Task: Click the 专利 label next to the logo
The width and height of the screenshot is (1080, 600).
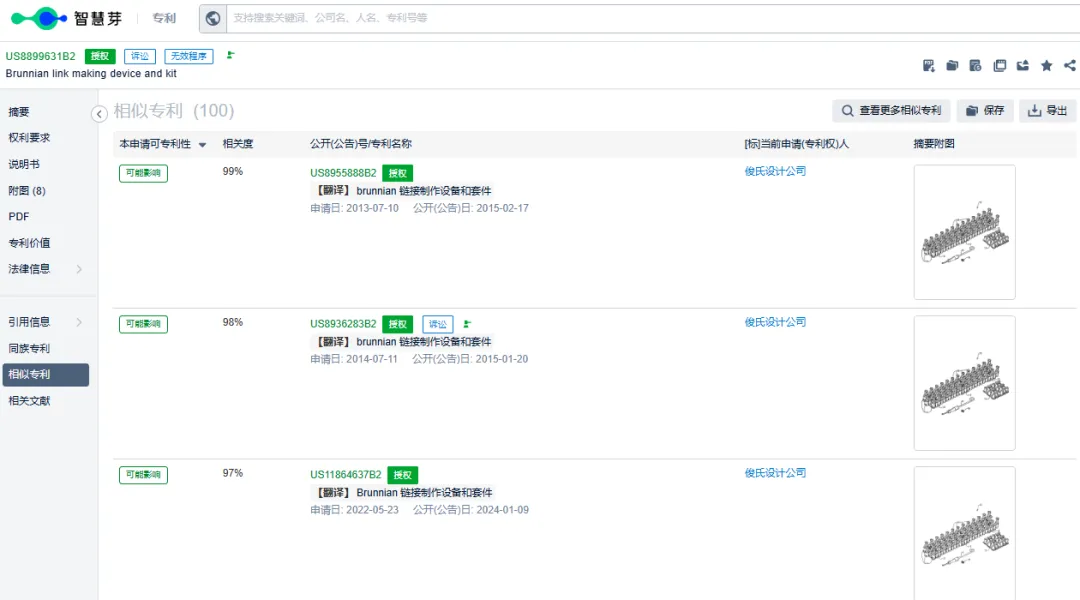Action: [164, 19]
